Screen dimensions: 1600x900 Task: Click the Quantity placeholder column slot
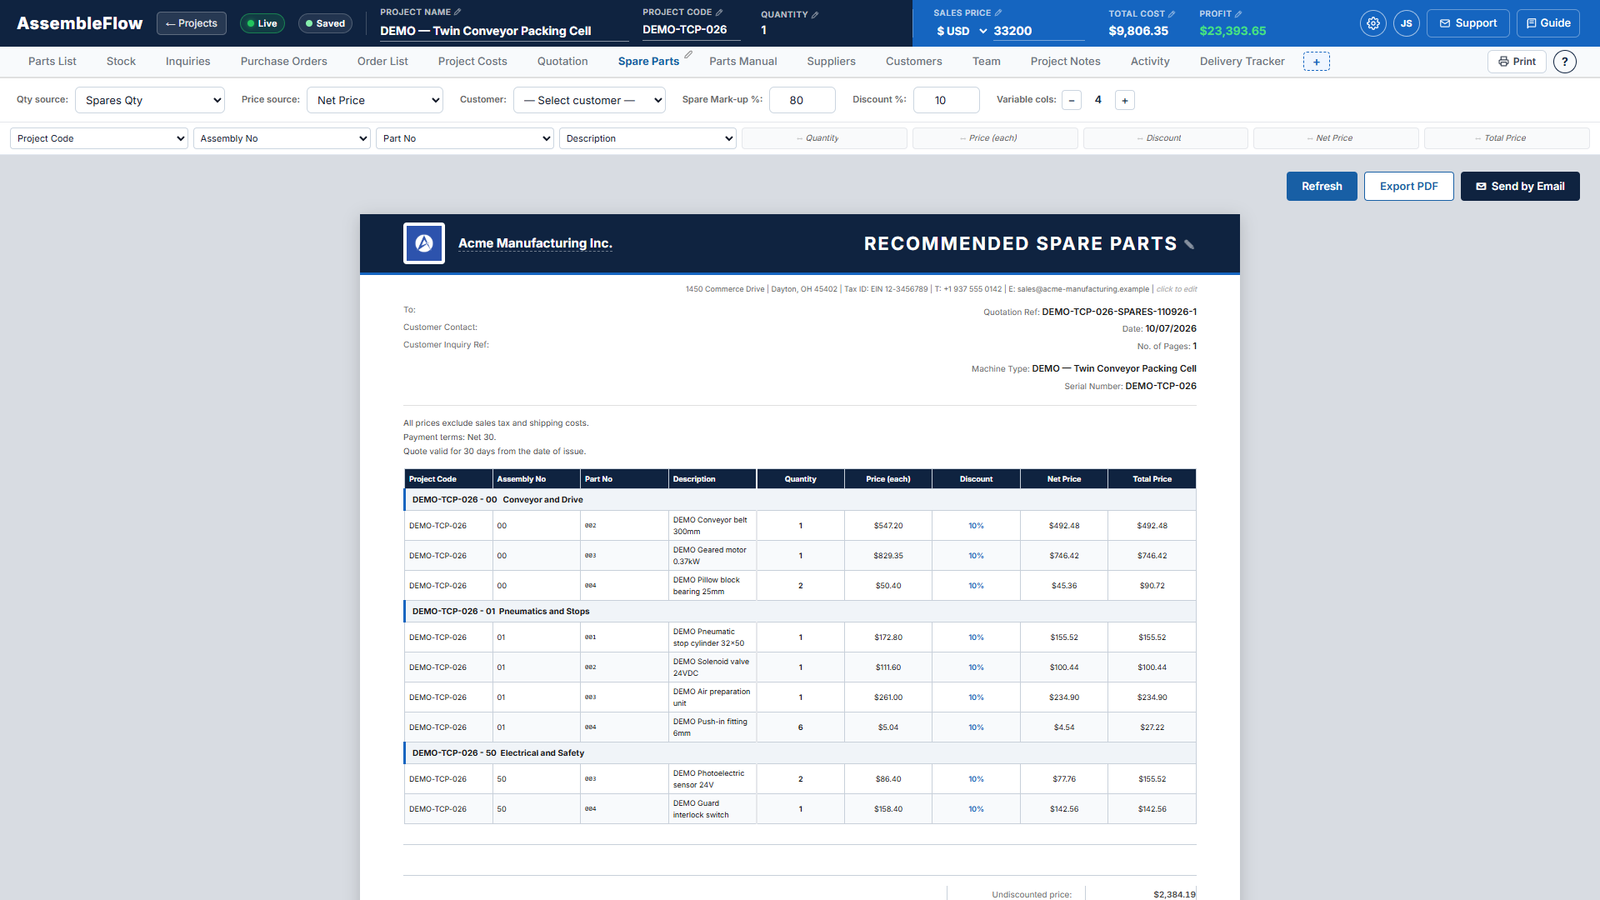[x=824, y=138]
